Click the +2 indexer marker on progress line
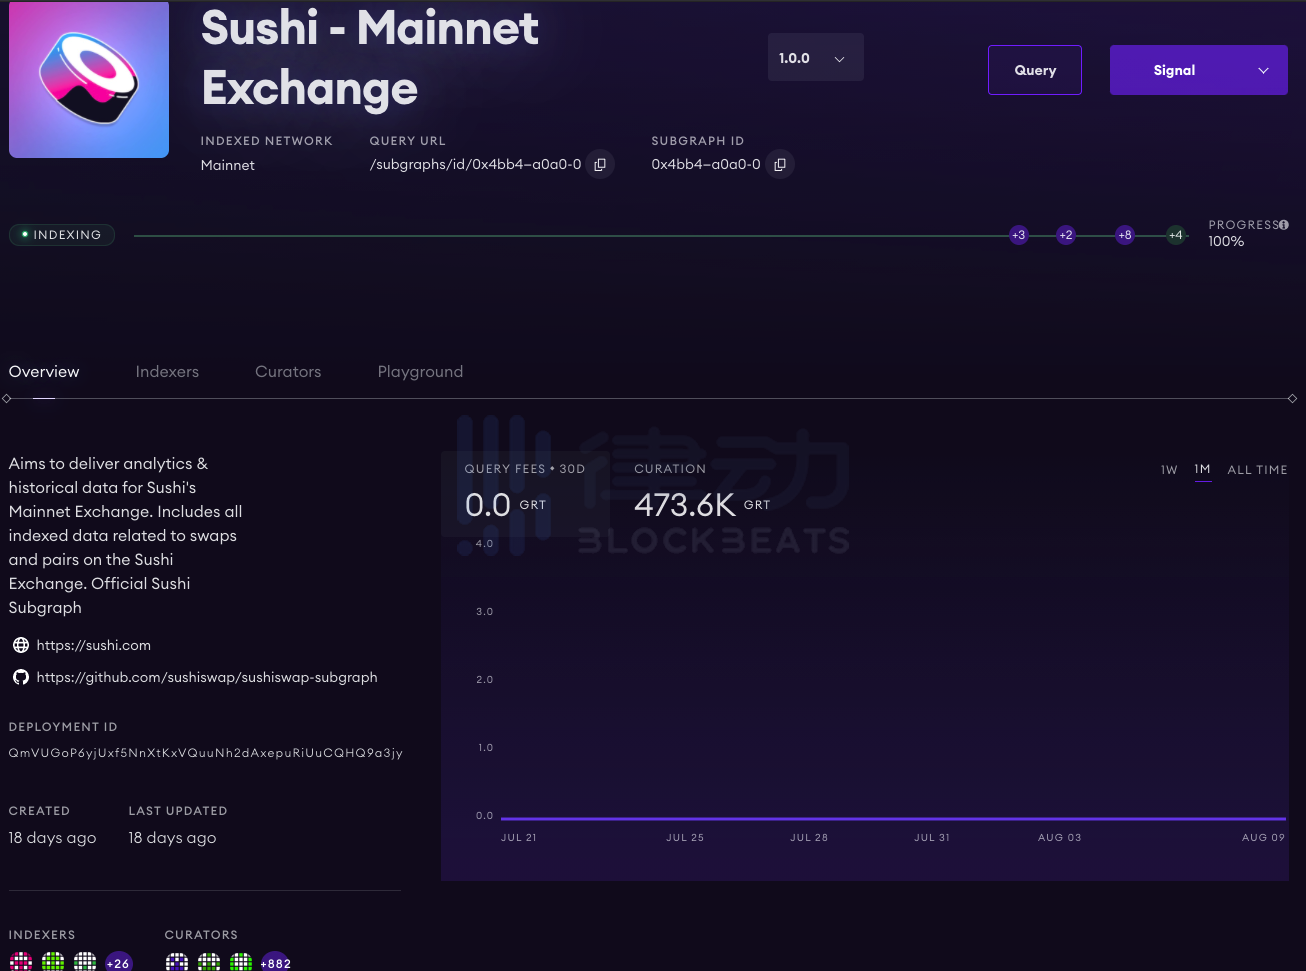Viewport: 1306px width, 971px height. pyautogui.click(x=1066, y=235)
